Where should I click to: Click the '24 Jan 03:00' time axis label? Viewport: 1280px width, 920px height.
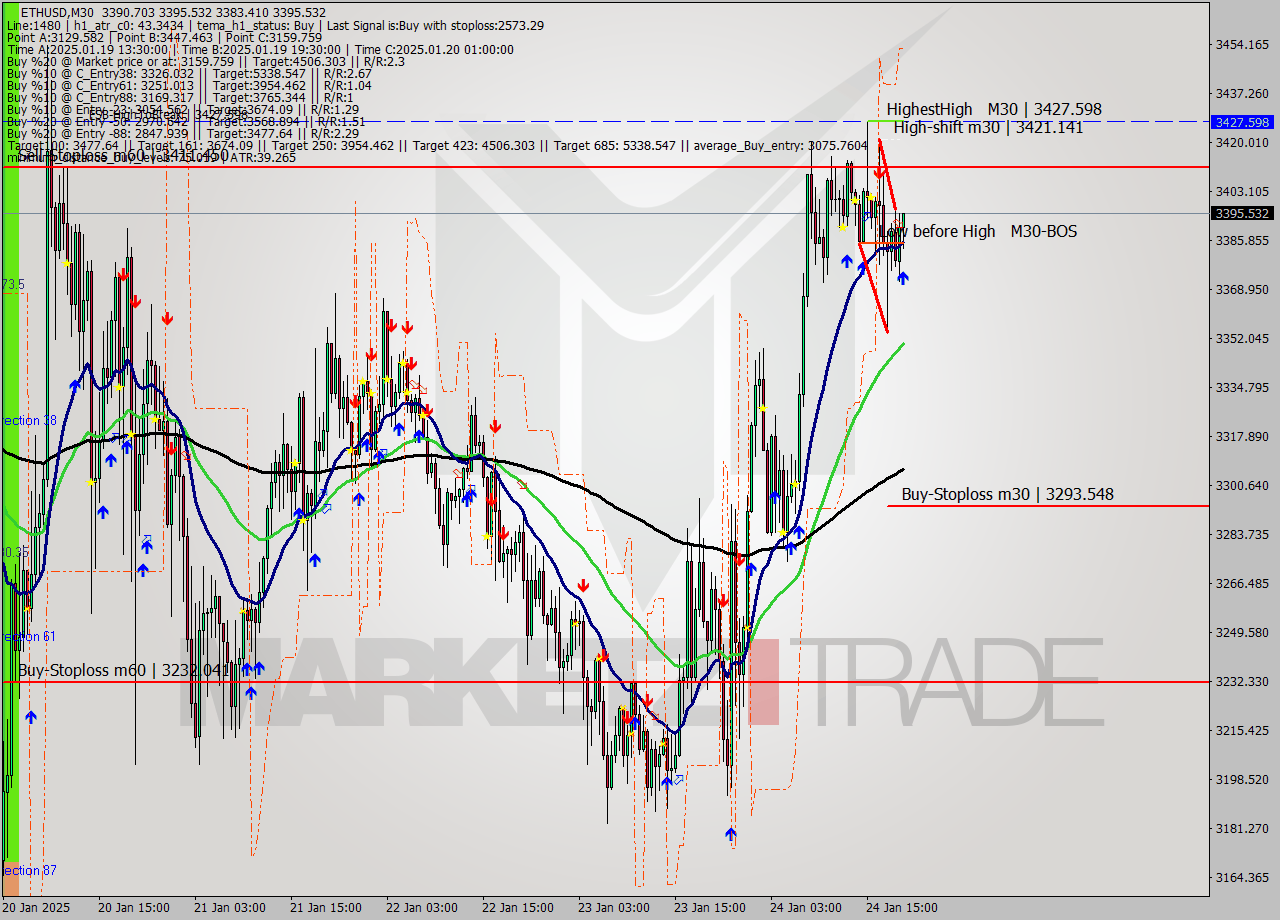[805, 908]
